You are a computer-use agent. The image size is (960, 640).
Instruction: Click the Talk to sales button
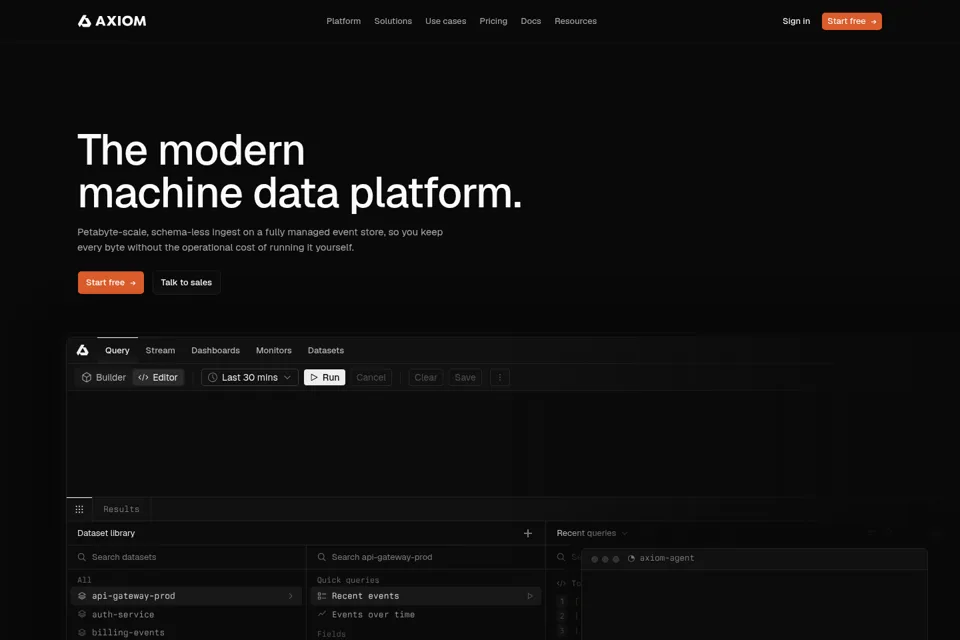coord(186,282)
